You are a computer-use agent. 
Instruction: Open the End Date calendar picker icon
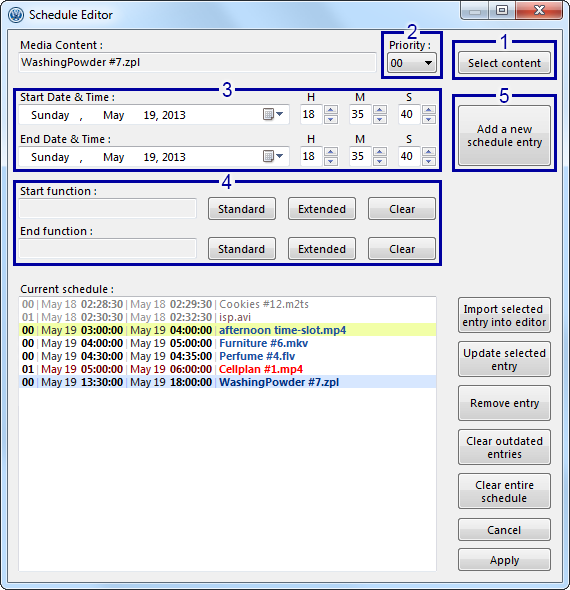coord(273,156)
